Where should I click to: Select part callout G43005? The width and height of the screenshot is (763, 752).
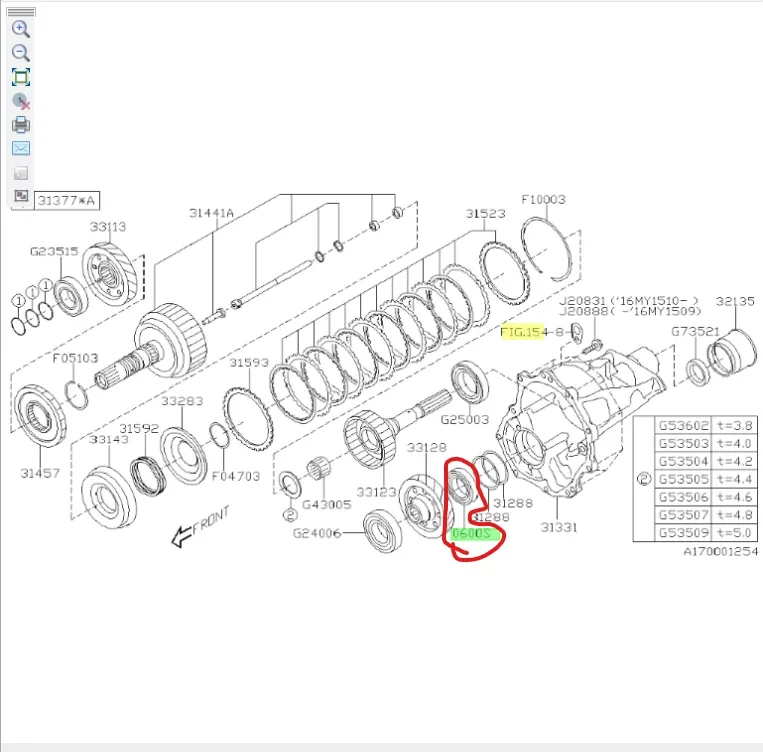(x=327, y=505)
